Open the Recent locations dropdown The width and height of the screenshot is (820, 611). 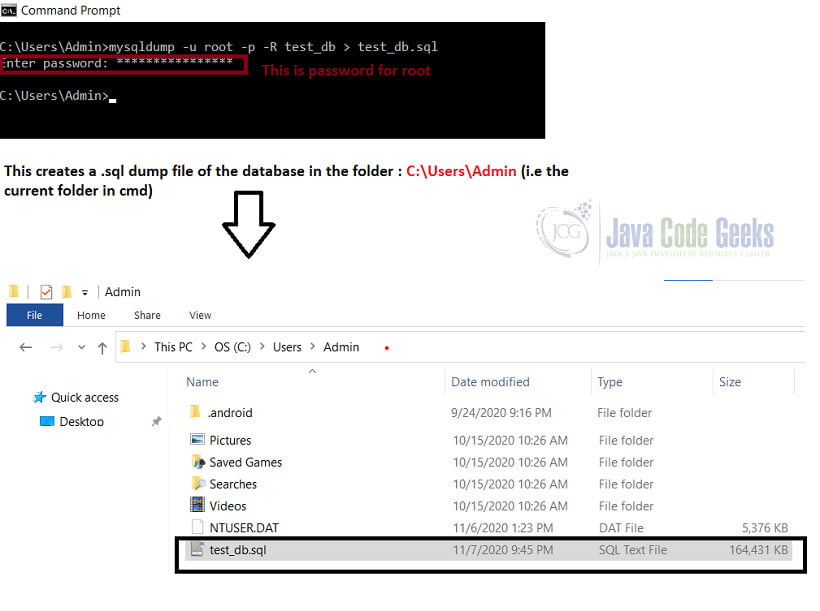point(81,347)
